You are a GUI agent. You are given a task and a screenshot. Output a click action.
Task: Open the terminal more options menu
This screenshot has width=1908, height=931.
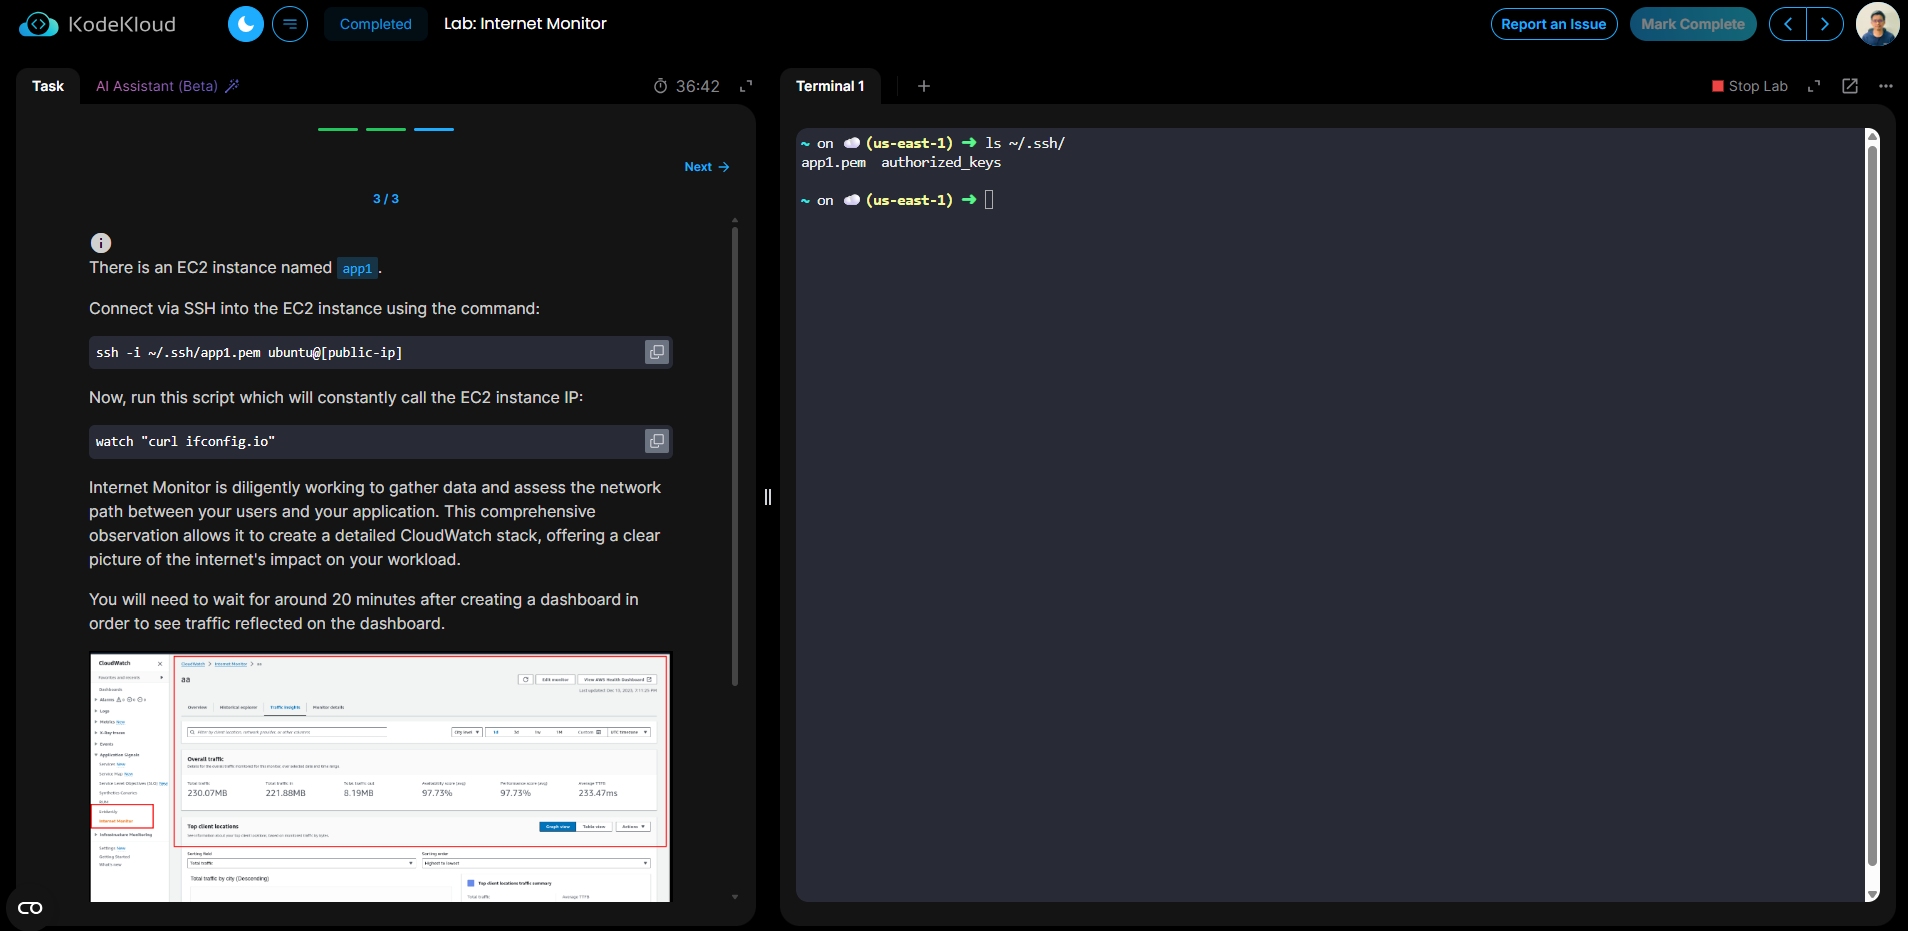click(1886, 86)
